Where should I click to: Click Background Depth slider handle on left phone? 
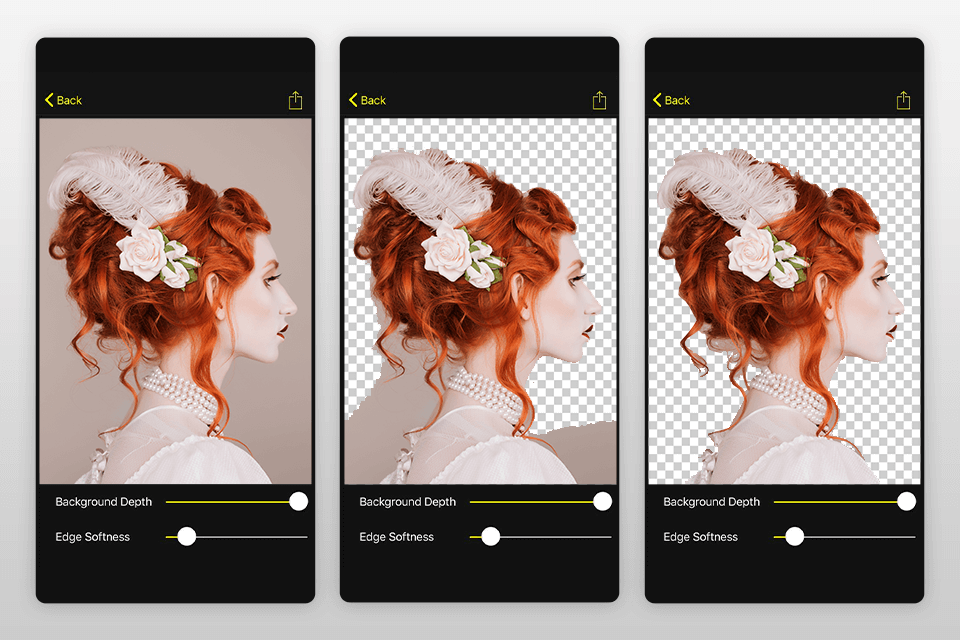[298, 502]
